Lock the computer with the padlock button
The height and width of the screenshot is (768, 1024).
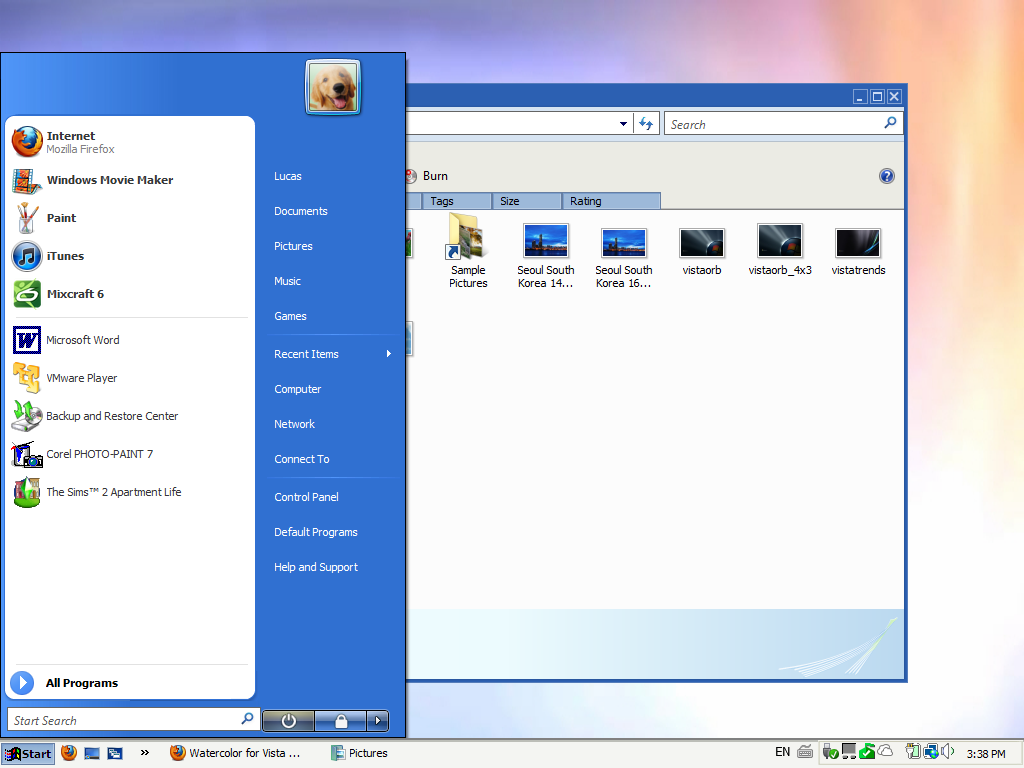[x=340, y=720]
